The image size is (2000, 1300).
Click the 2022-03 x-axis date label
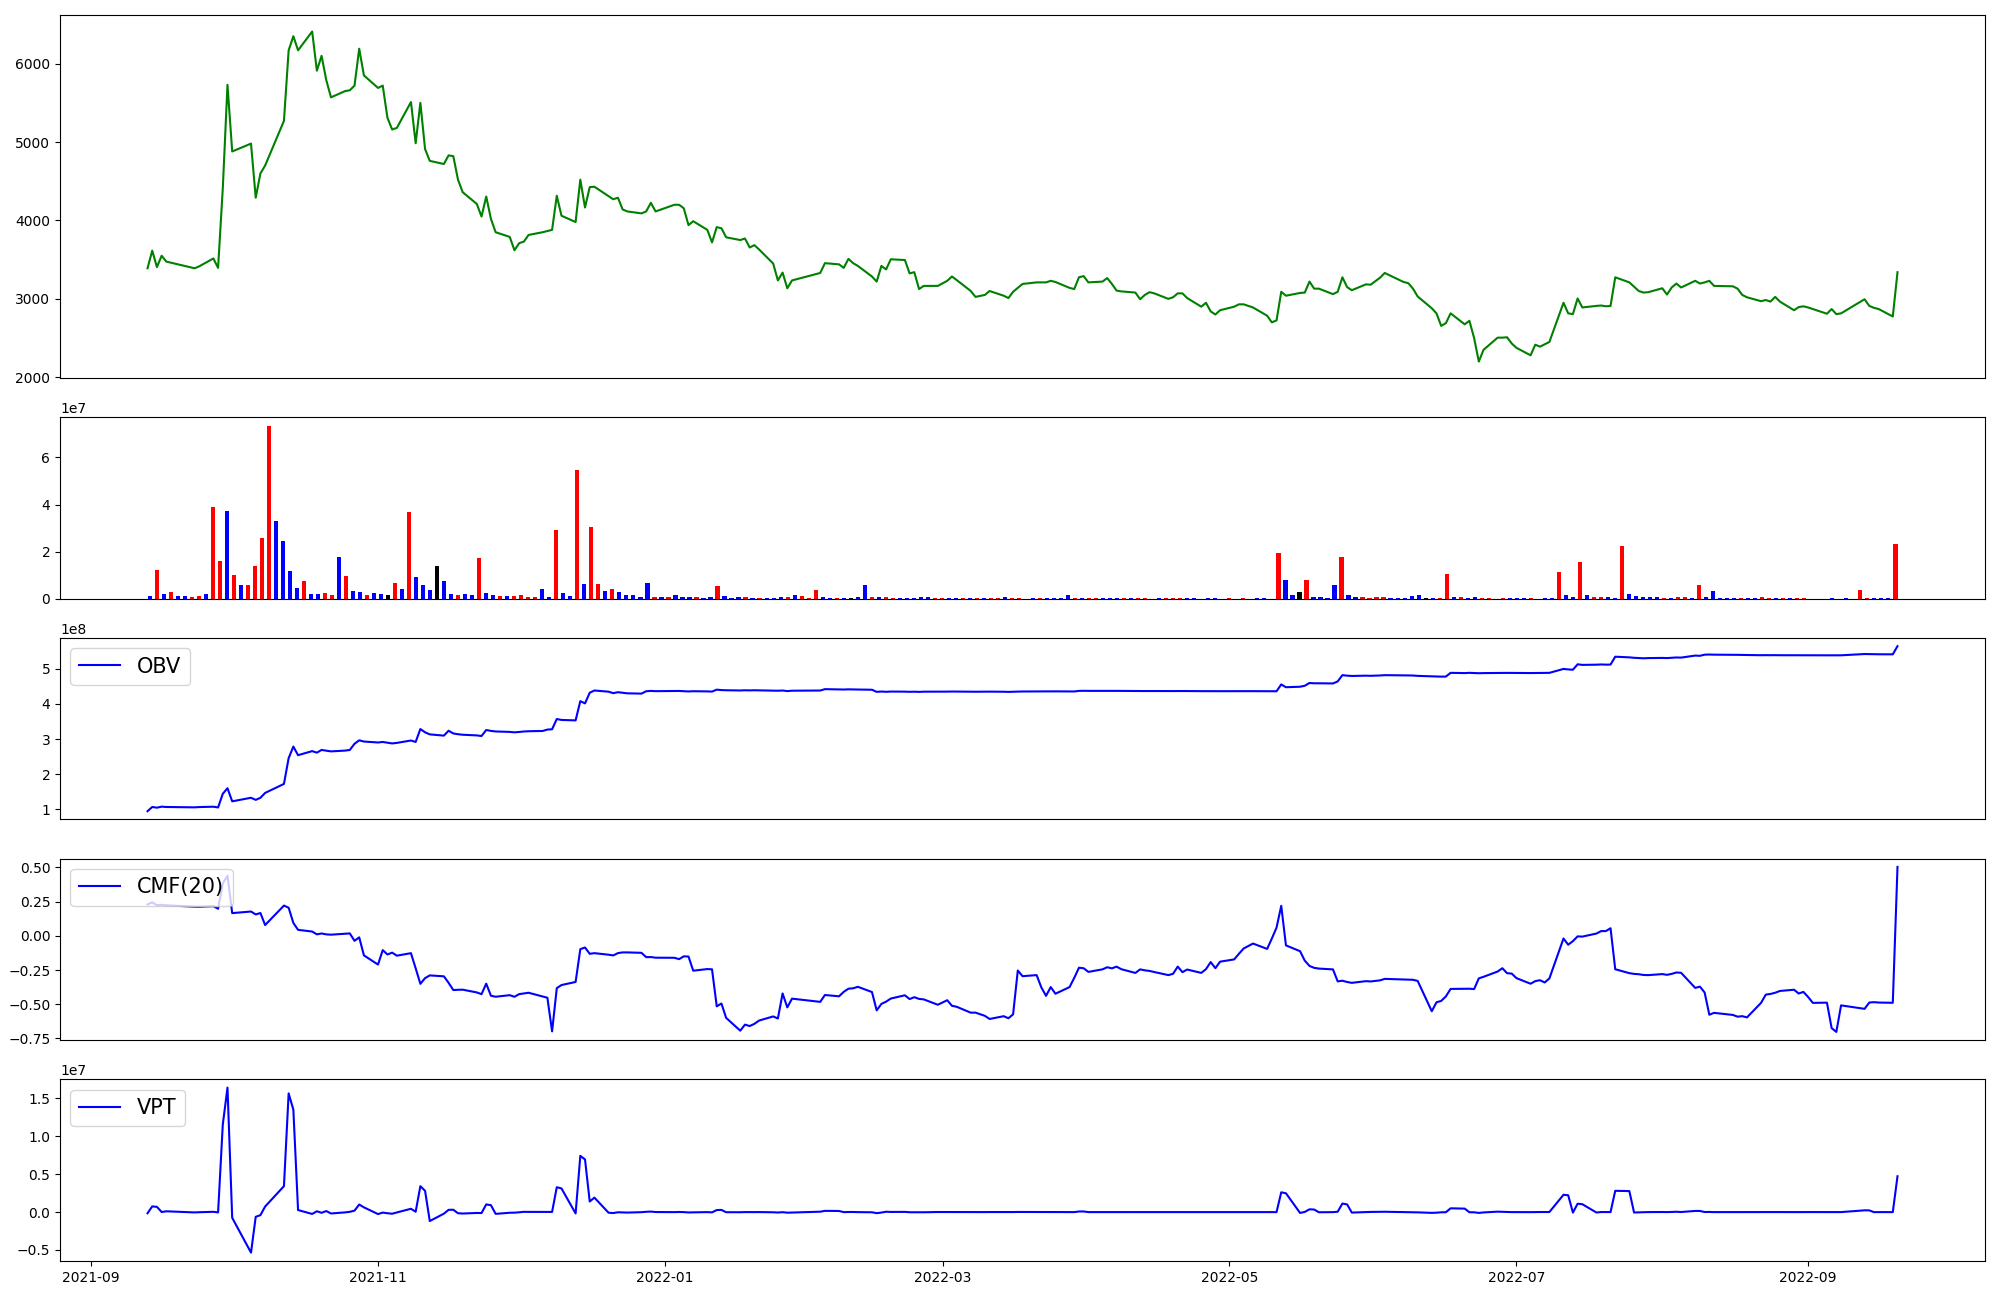(942, 1277)
